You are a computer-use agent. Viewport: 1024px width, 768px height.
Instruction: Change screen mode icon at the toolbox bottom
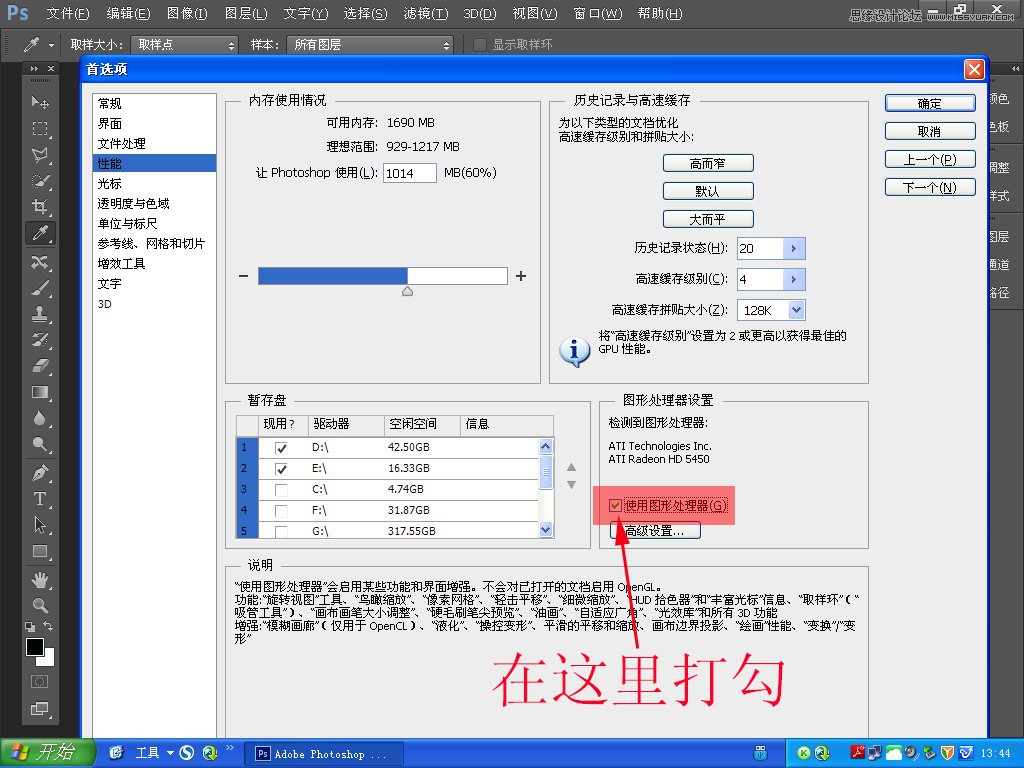(40, 709)
